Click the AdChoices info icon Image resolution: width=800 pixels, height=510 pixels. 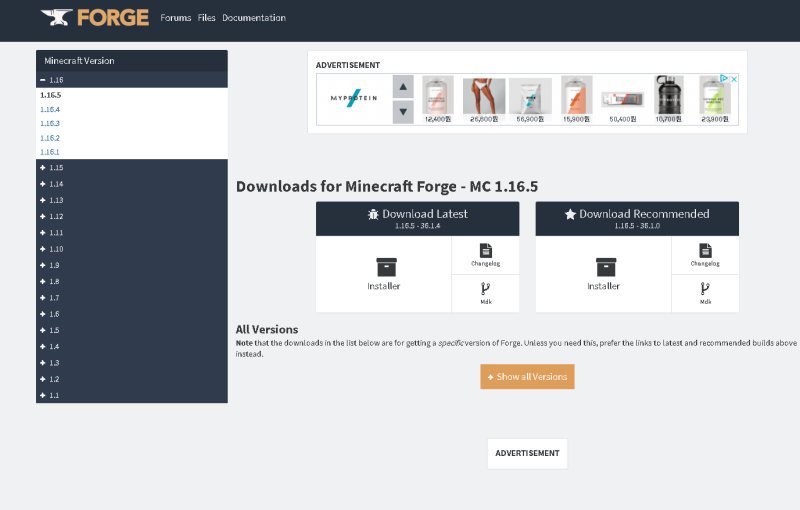[724, 79]
